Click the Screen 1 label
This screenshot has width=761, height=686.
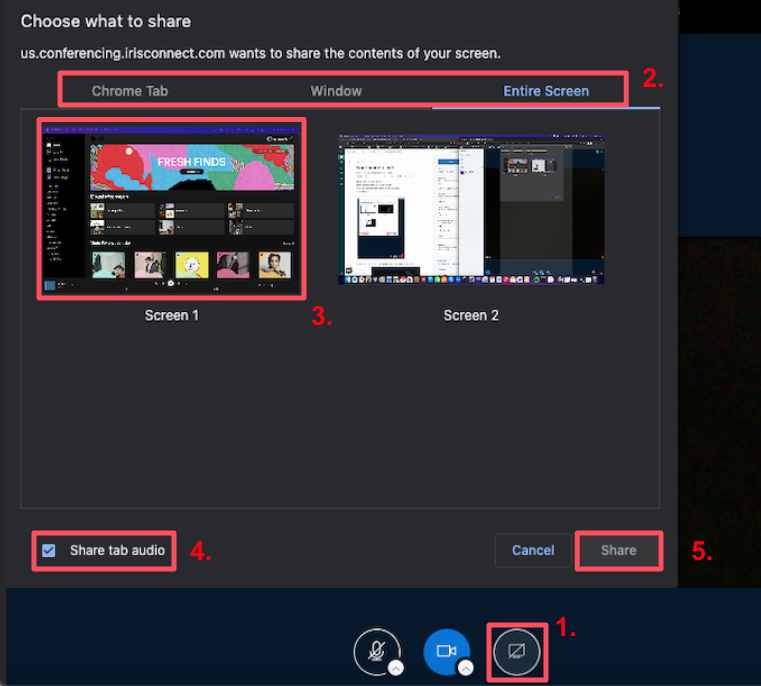pos(171,316)
